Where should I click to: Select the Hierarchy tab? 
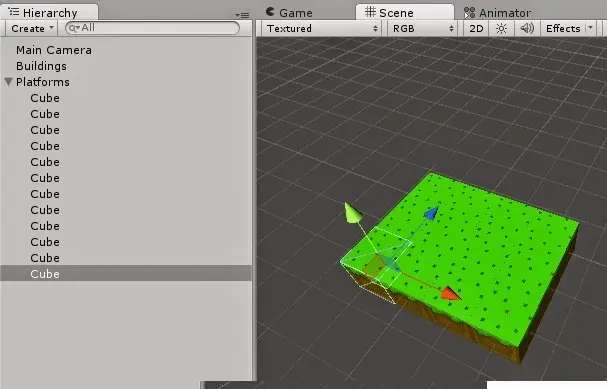pos(49,12)
